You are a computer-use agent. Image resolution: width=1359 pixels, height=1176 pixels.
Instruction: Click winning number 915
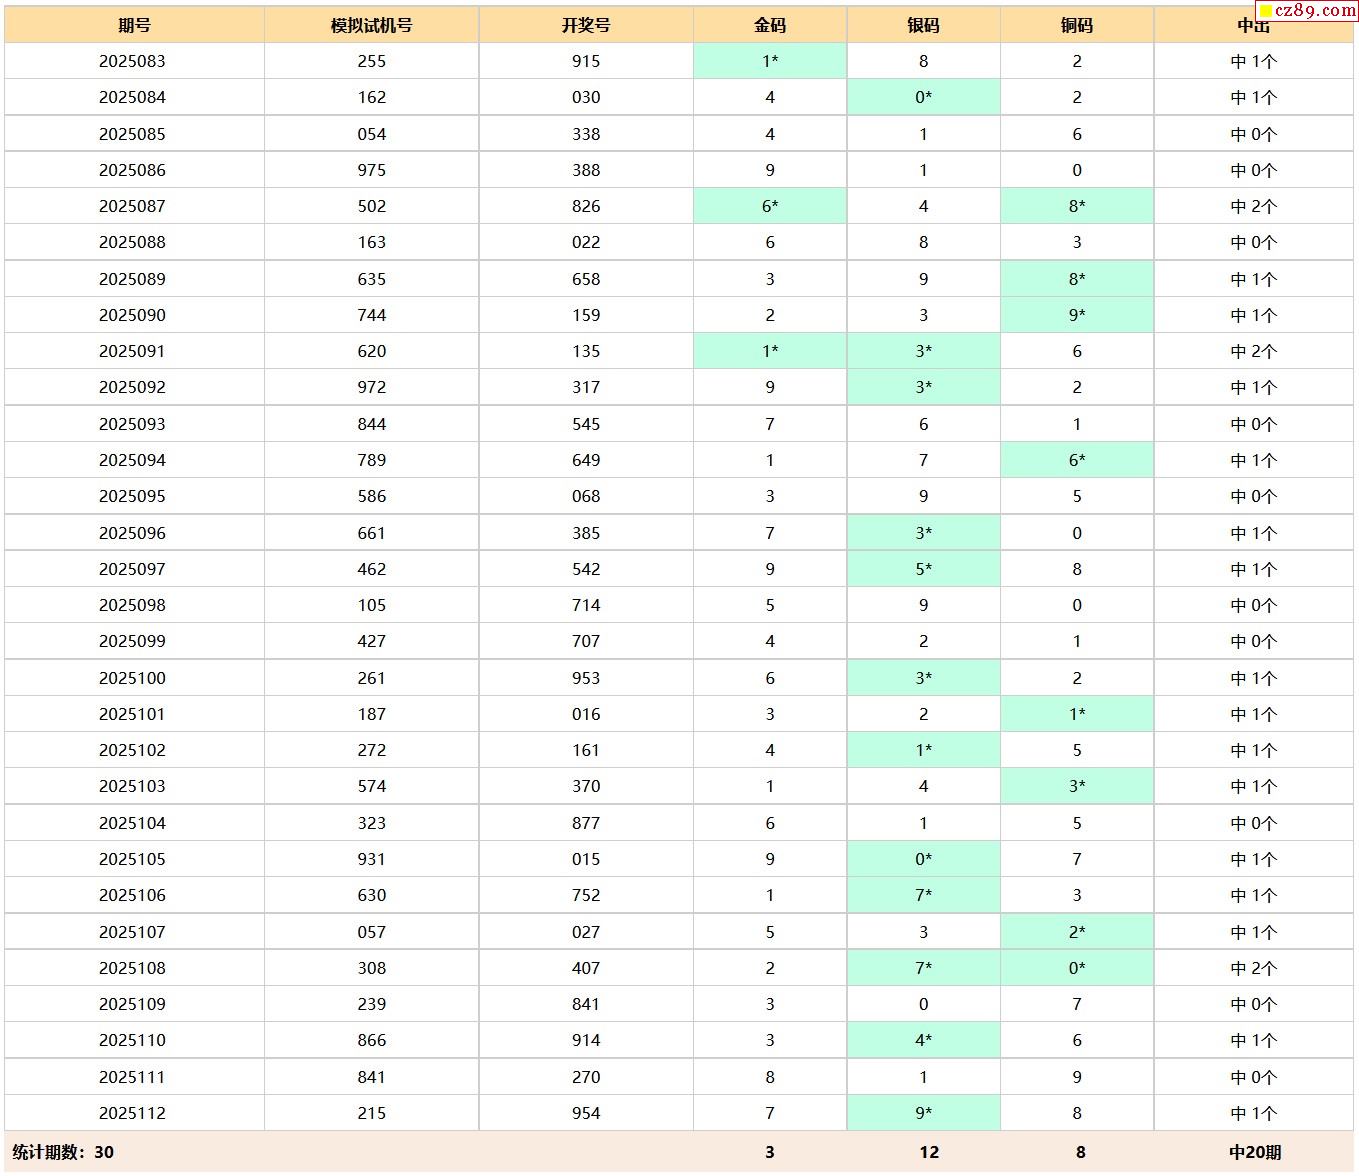pyautogui.click(x=586, y=61)
